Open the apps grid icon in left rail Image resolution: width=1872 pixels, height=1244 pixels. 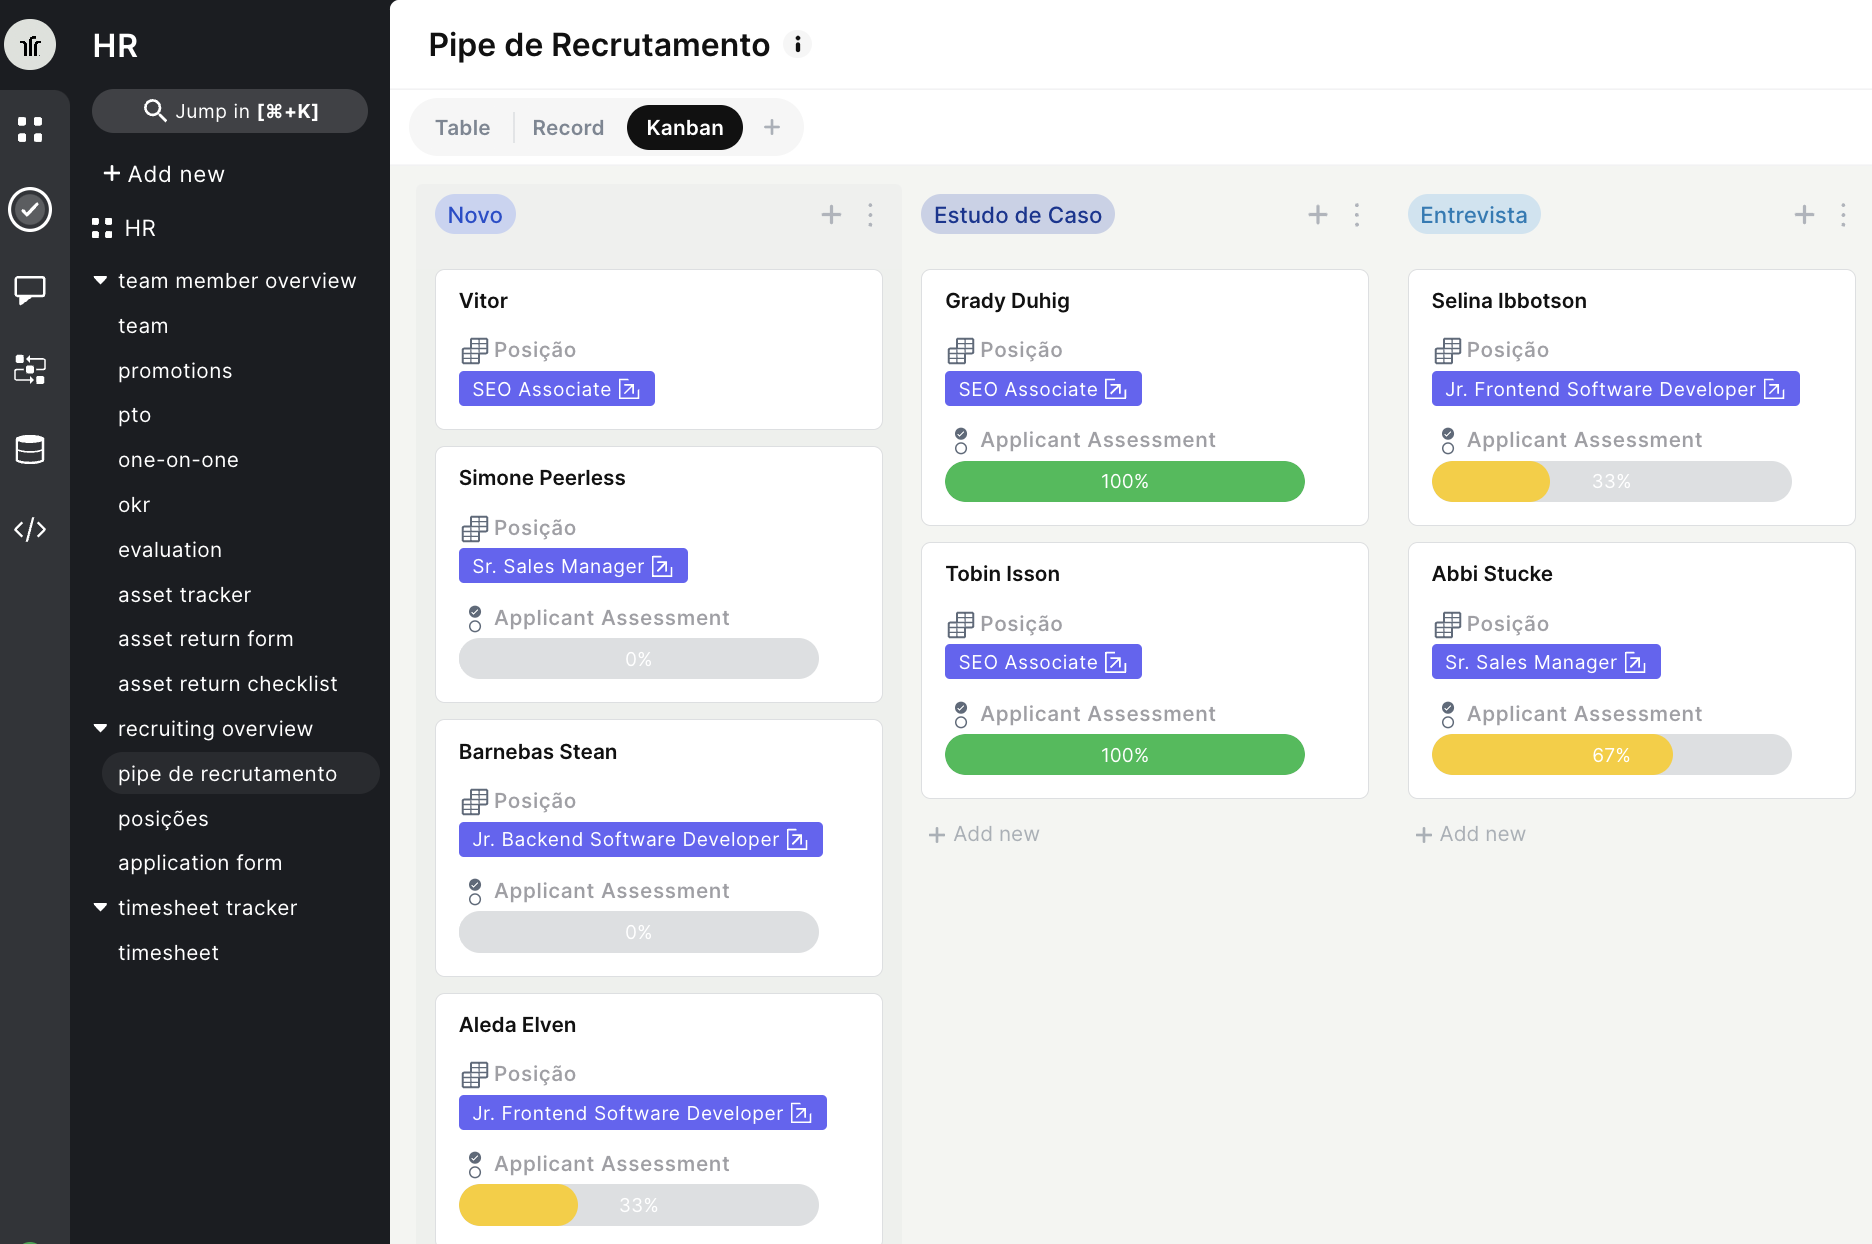[x=30, y=130]
